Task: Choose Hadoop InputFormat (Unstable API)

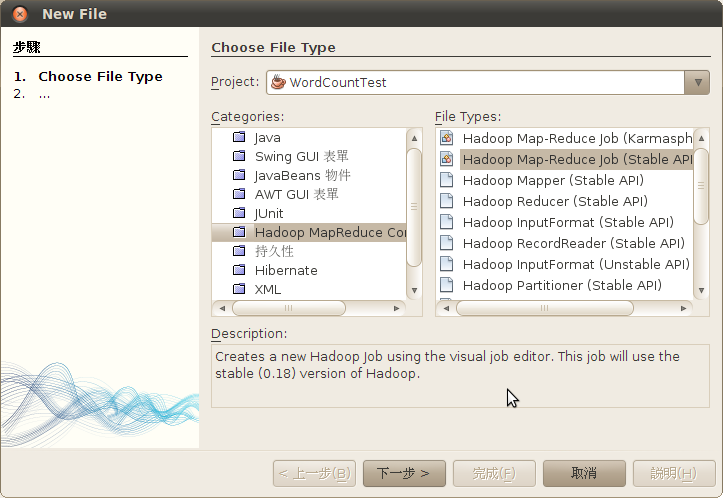Action: (x=564, y=264)
